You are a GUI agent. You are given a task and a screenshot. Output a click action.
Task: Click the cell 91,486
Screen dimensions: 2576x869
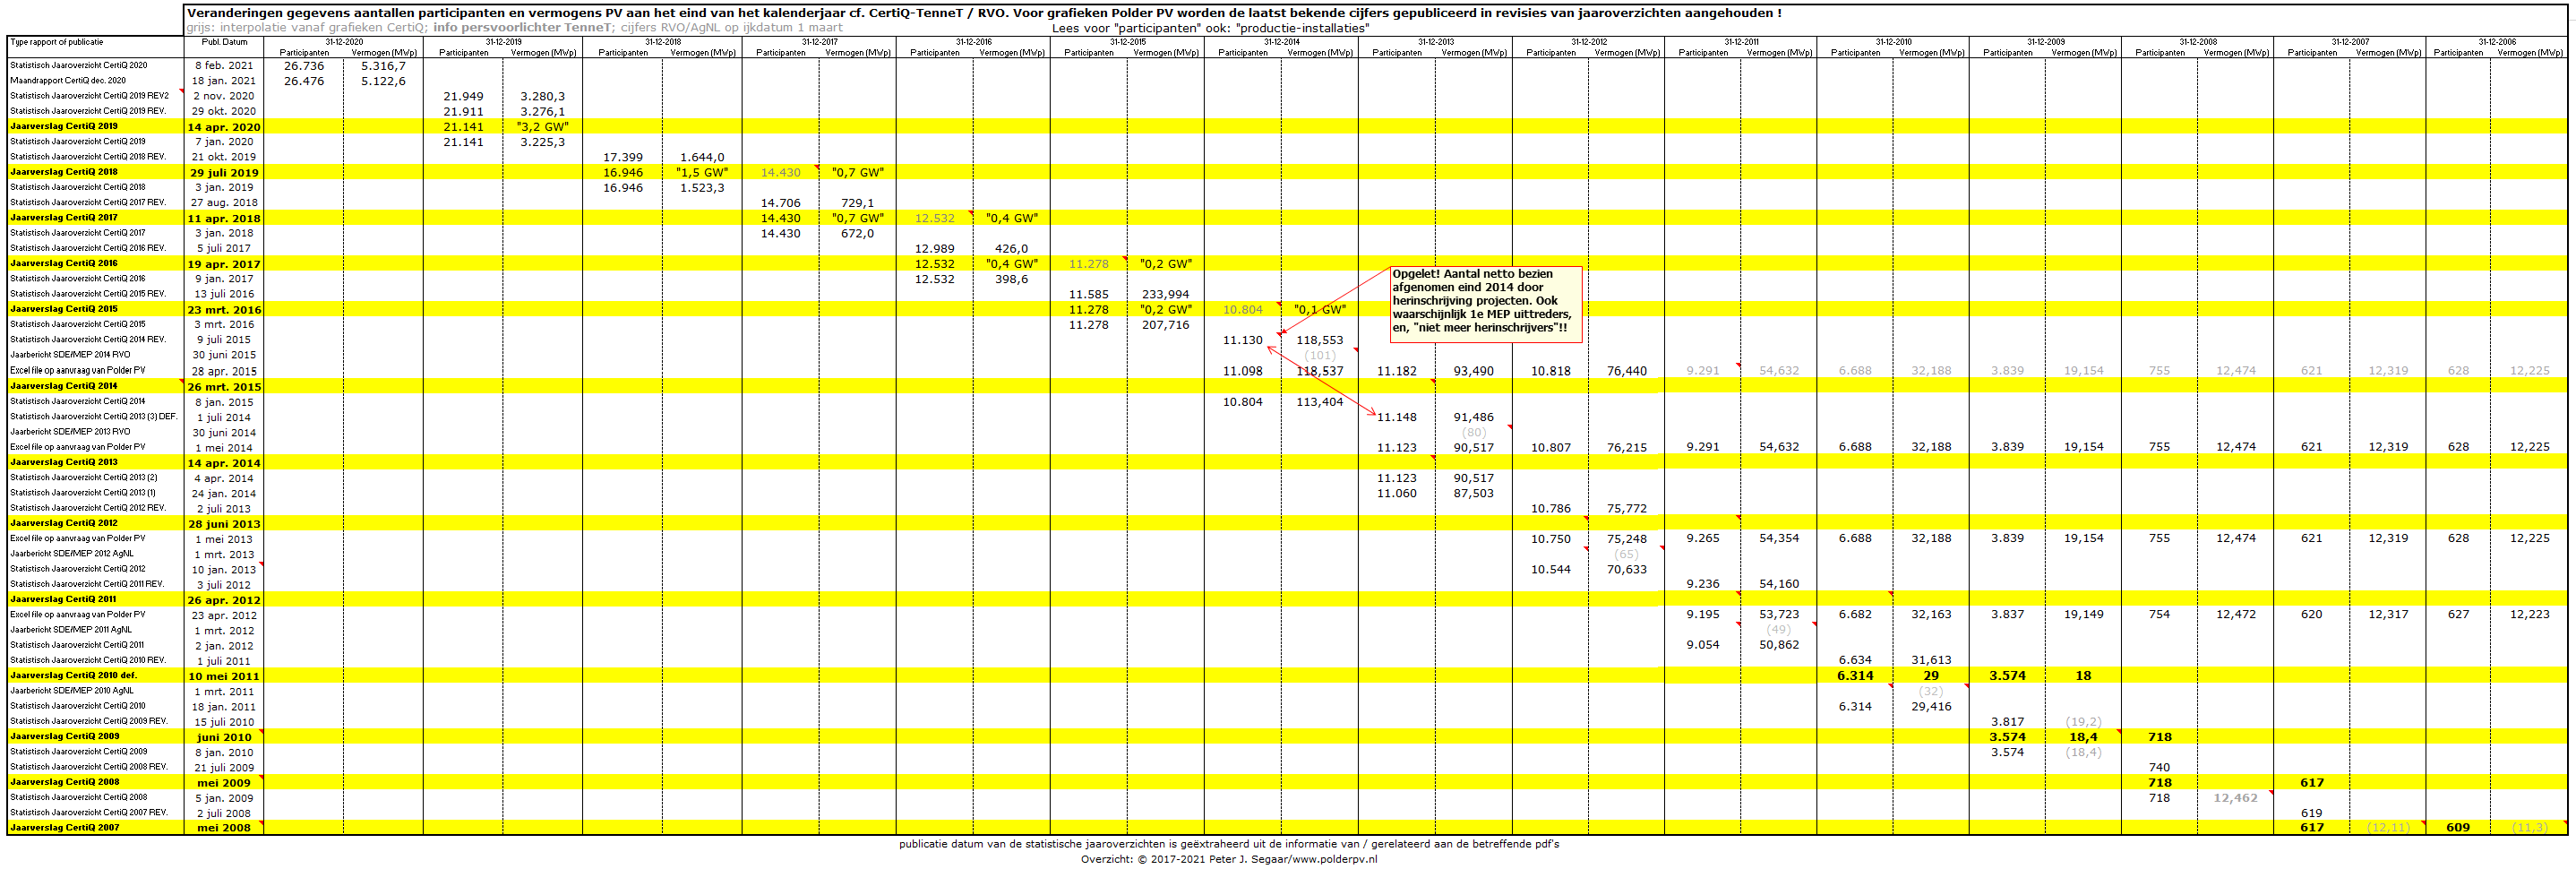coord(1474,417)
